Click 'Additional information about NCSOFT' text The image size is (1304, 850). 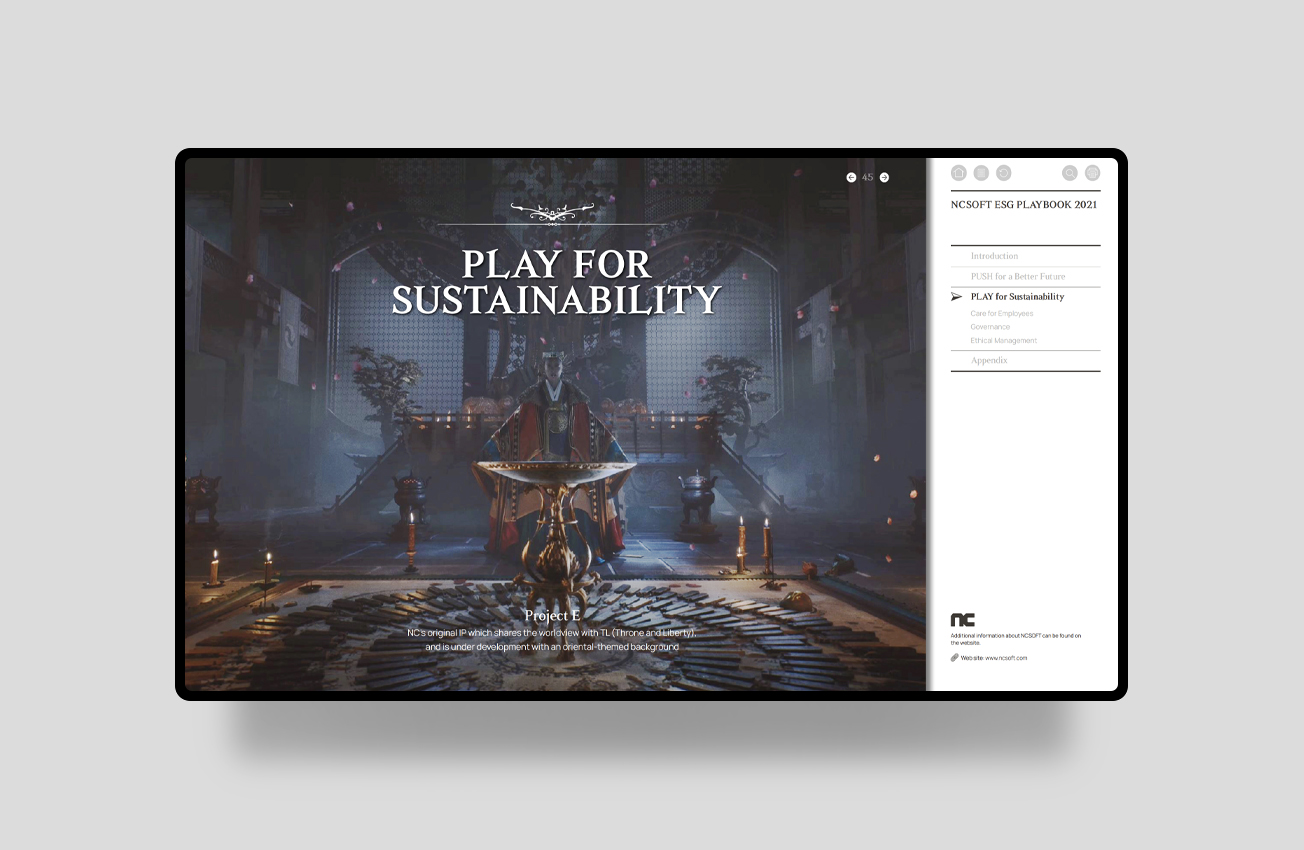(x=1016, y=639)
